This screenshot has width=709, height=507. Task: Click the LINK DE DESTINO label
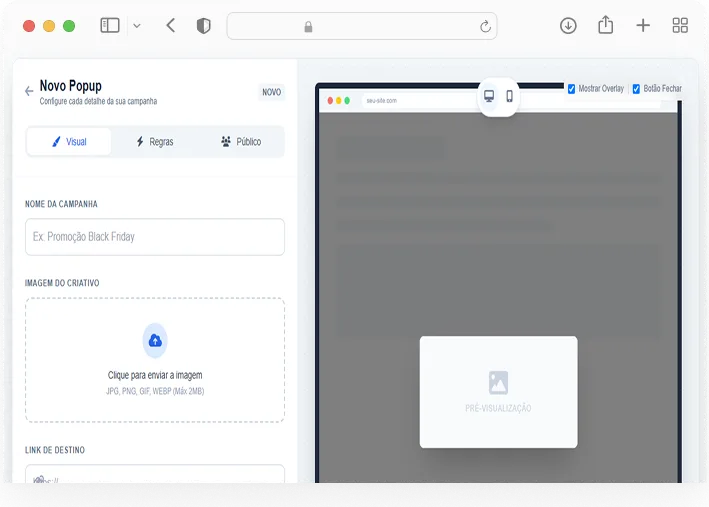[55, 450]
